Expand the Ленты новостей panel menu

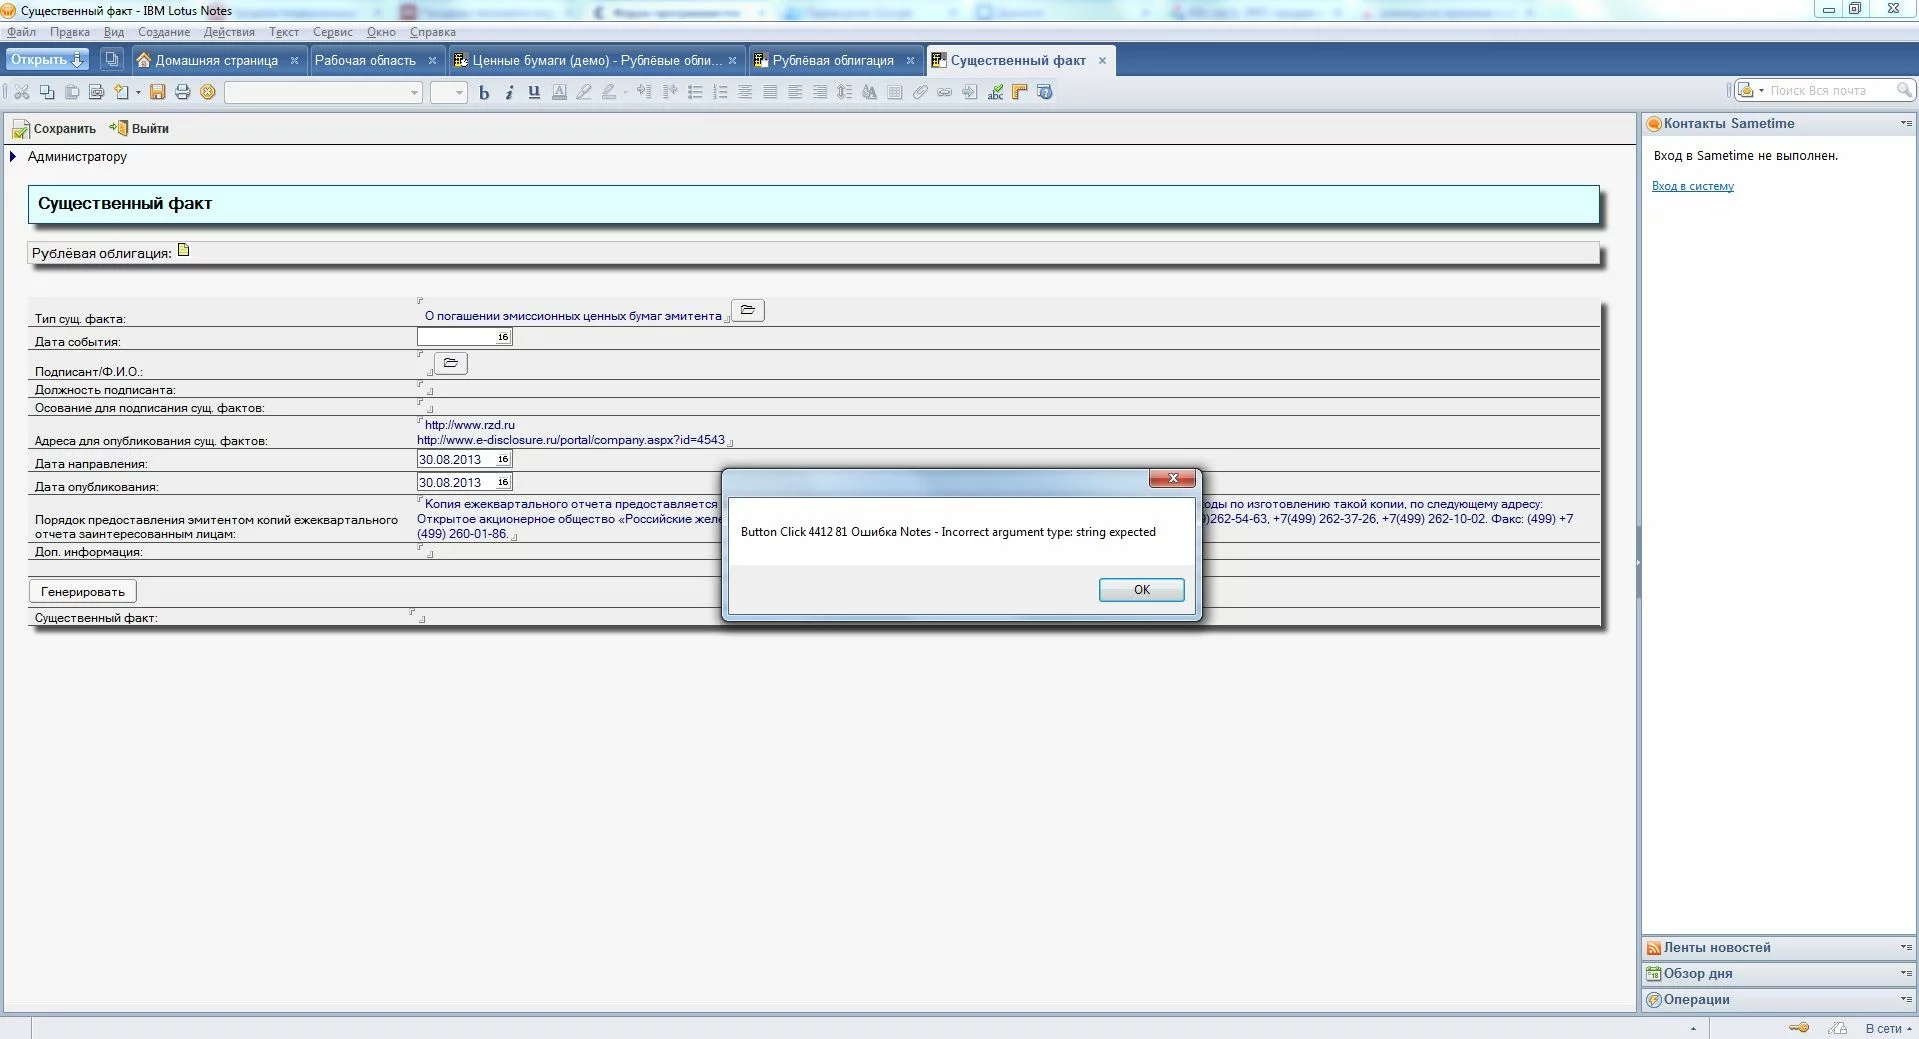1905,947
